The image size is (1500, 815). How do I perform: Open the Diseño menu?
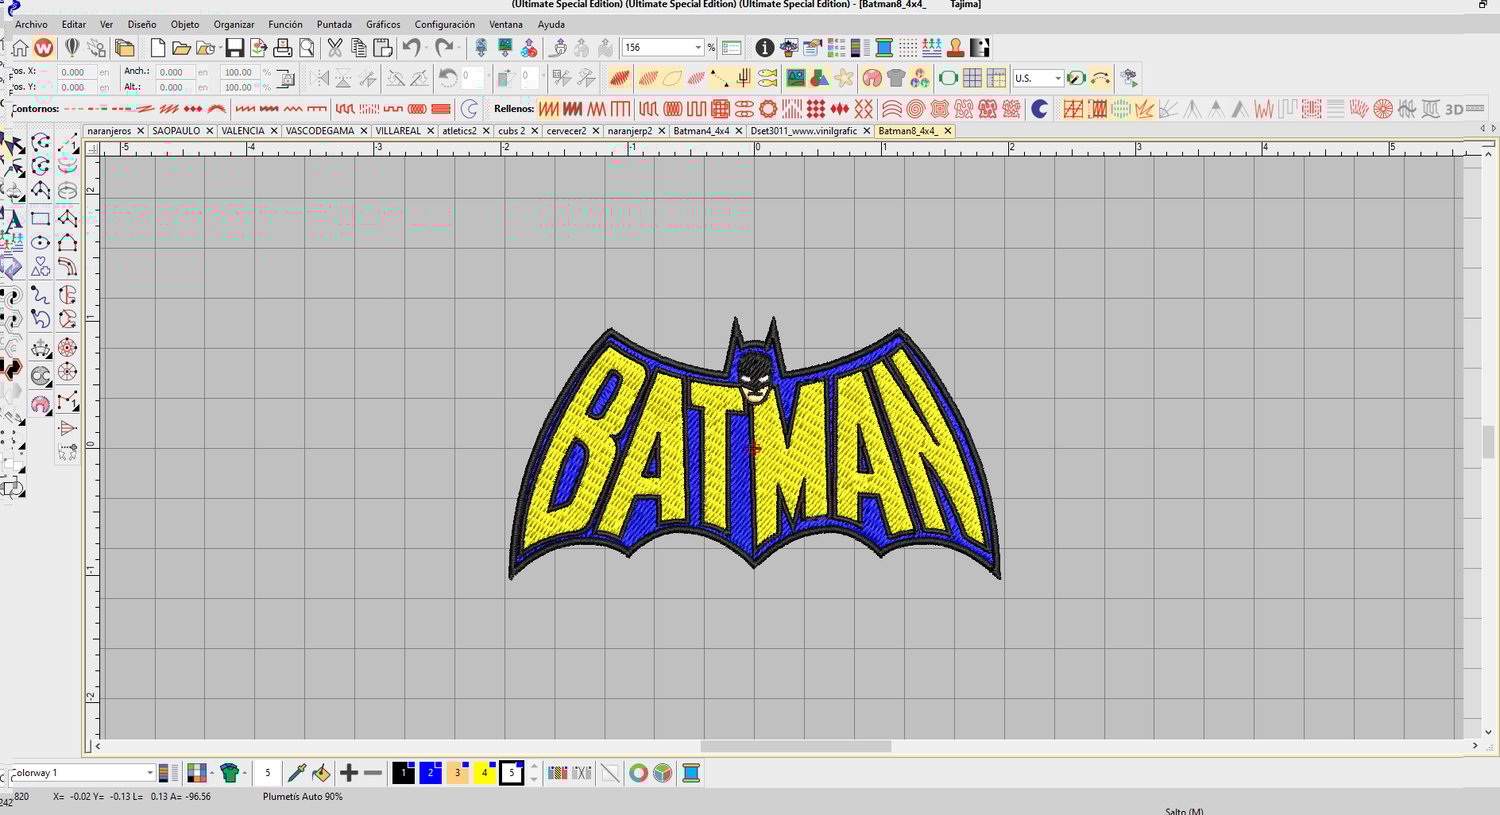pos(142,24)
